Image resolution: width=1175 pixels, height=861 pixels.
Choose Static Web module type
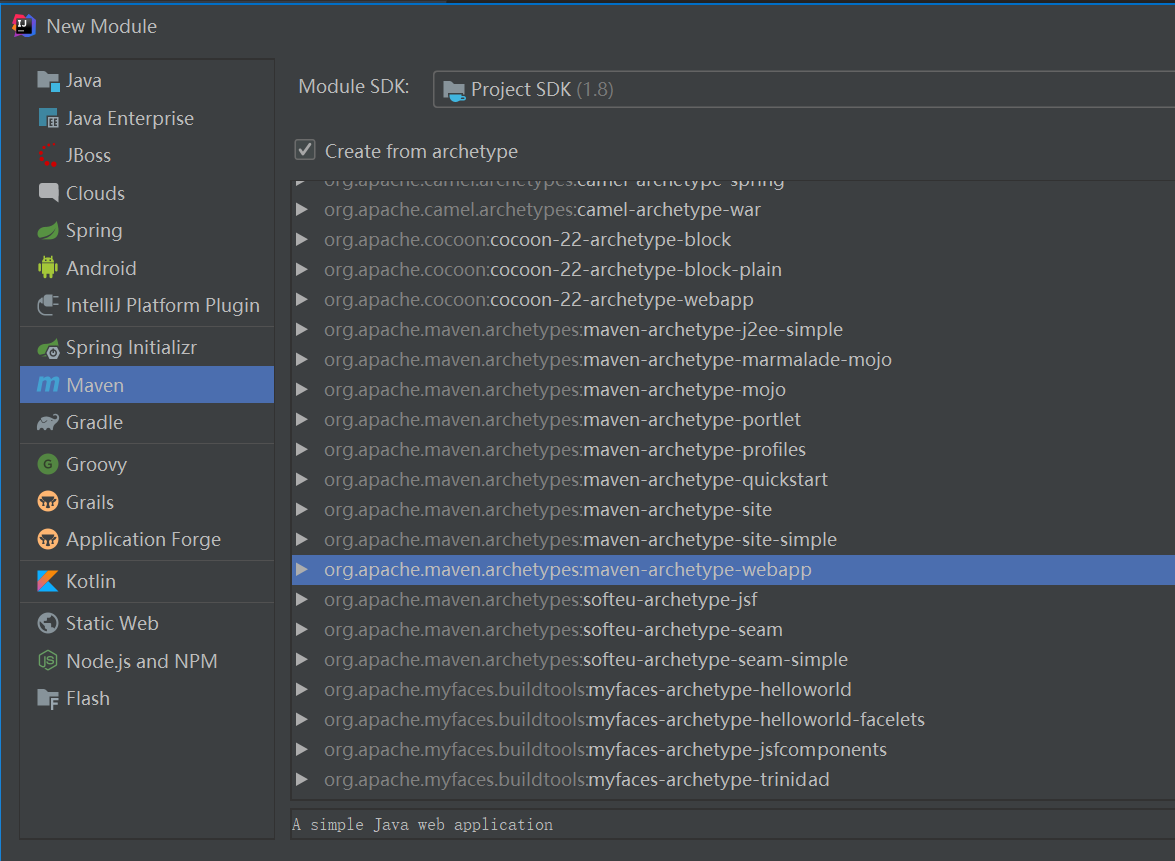[147, 623]
